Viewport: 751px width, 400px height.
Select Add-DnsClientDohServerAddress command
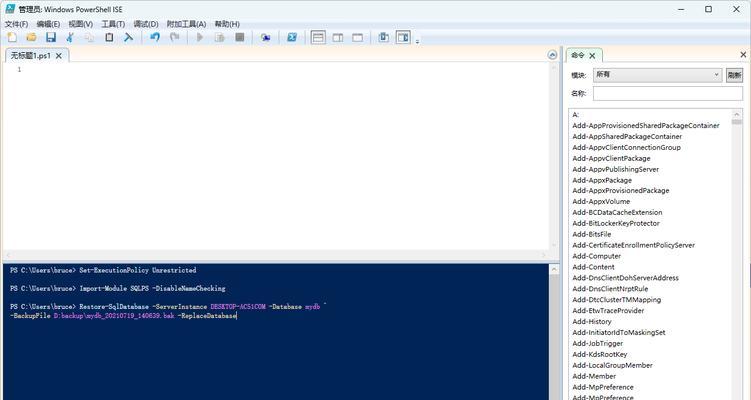626,278
